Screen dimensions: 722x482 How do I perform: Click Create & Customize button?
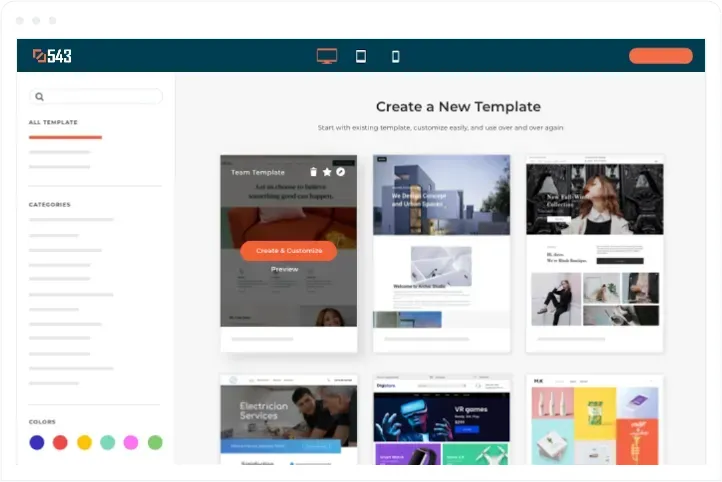(289, 251)
